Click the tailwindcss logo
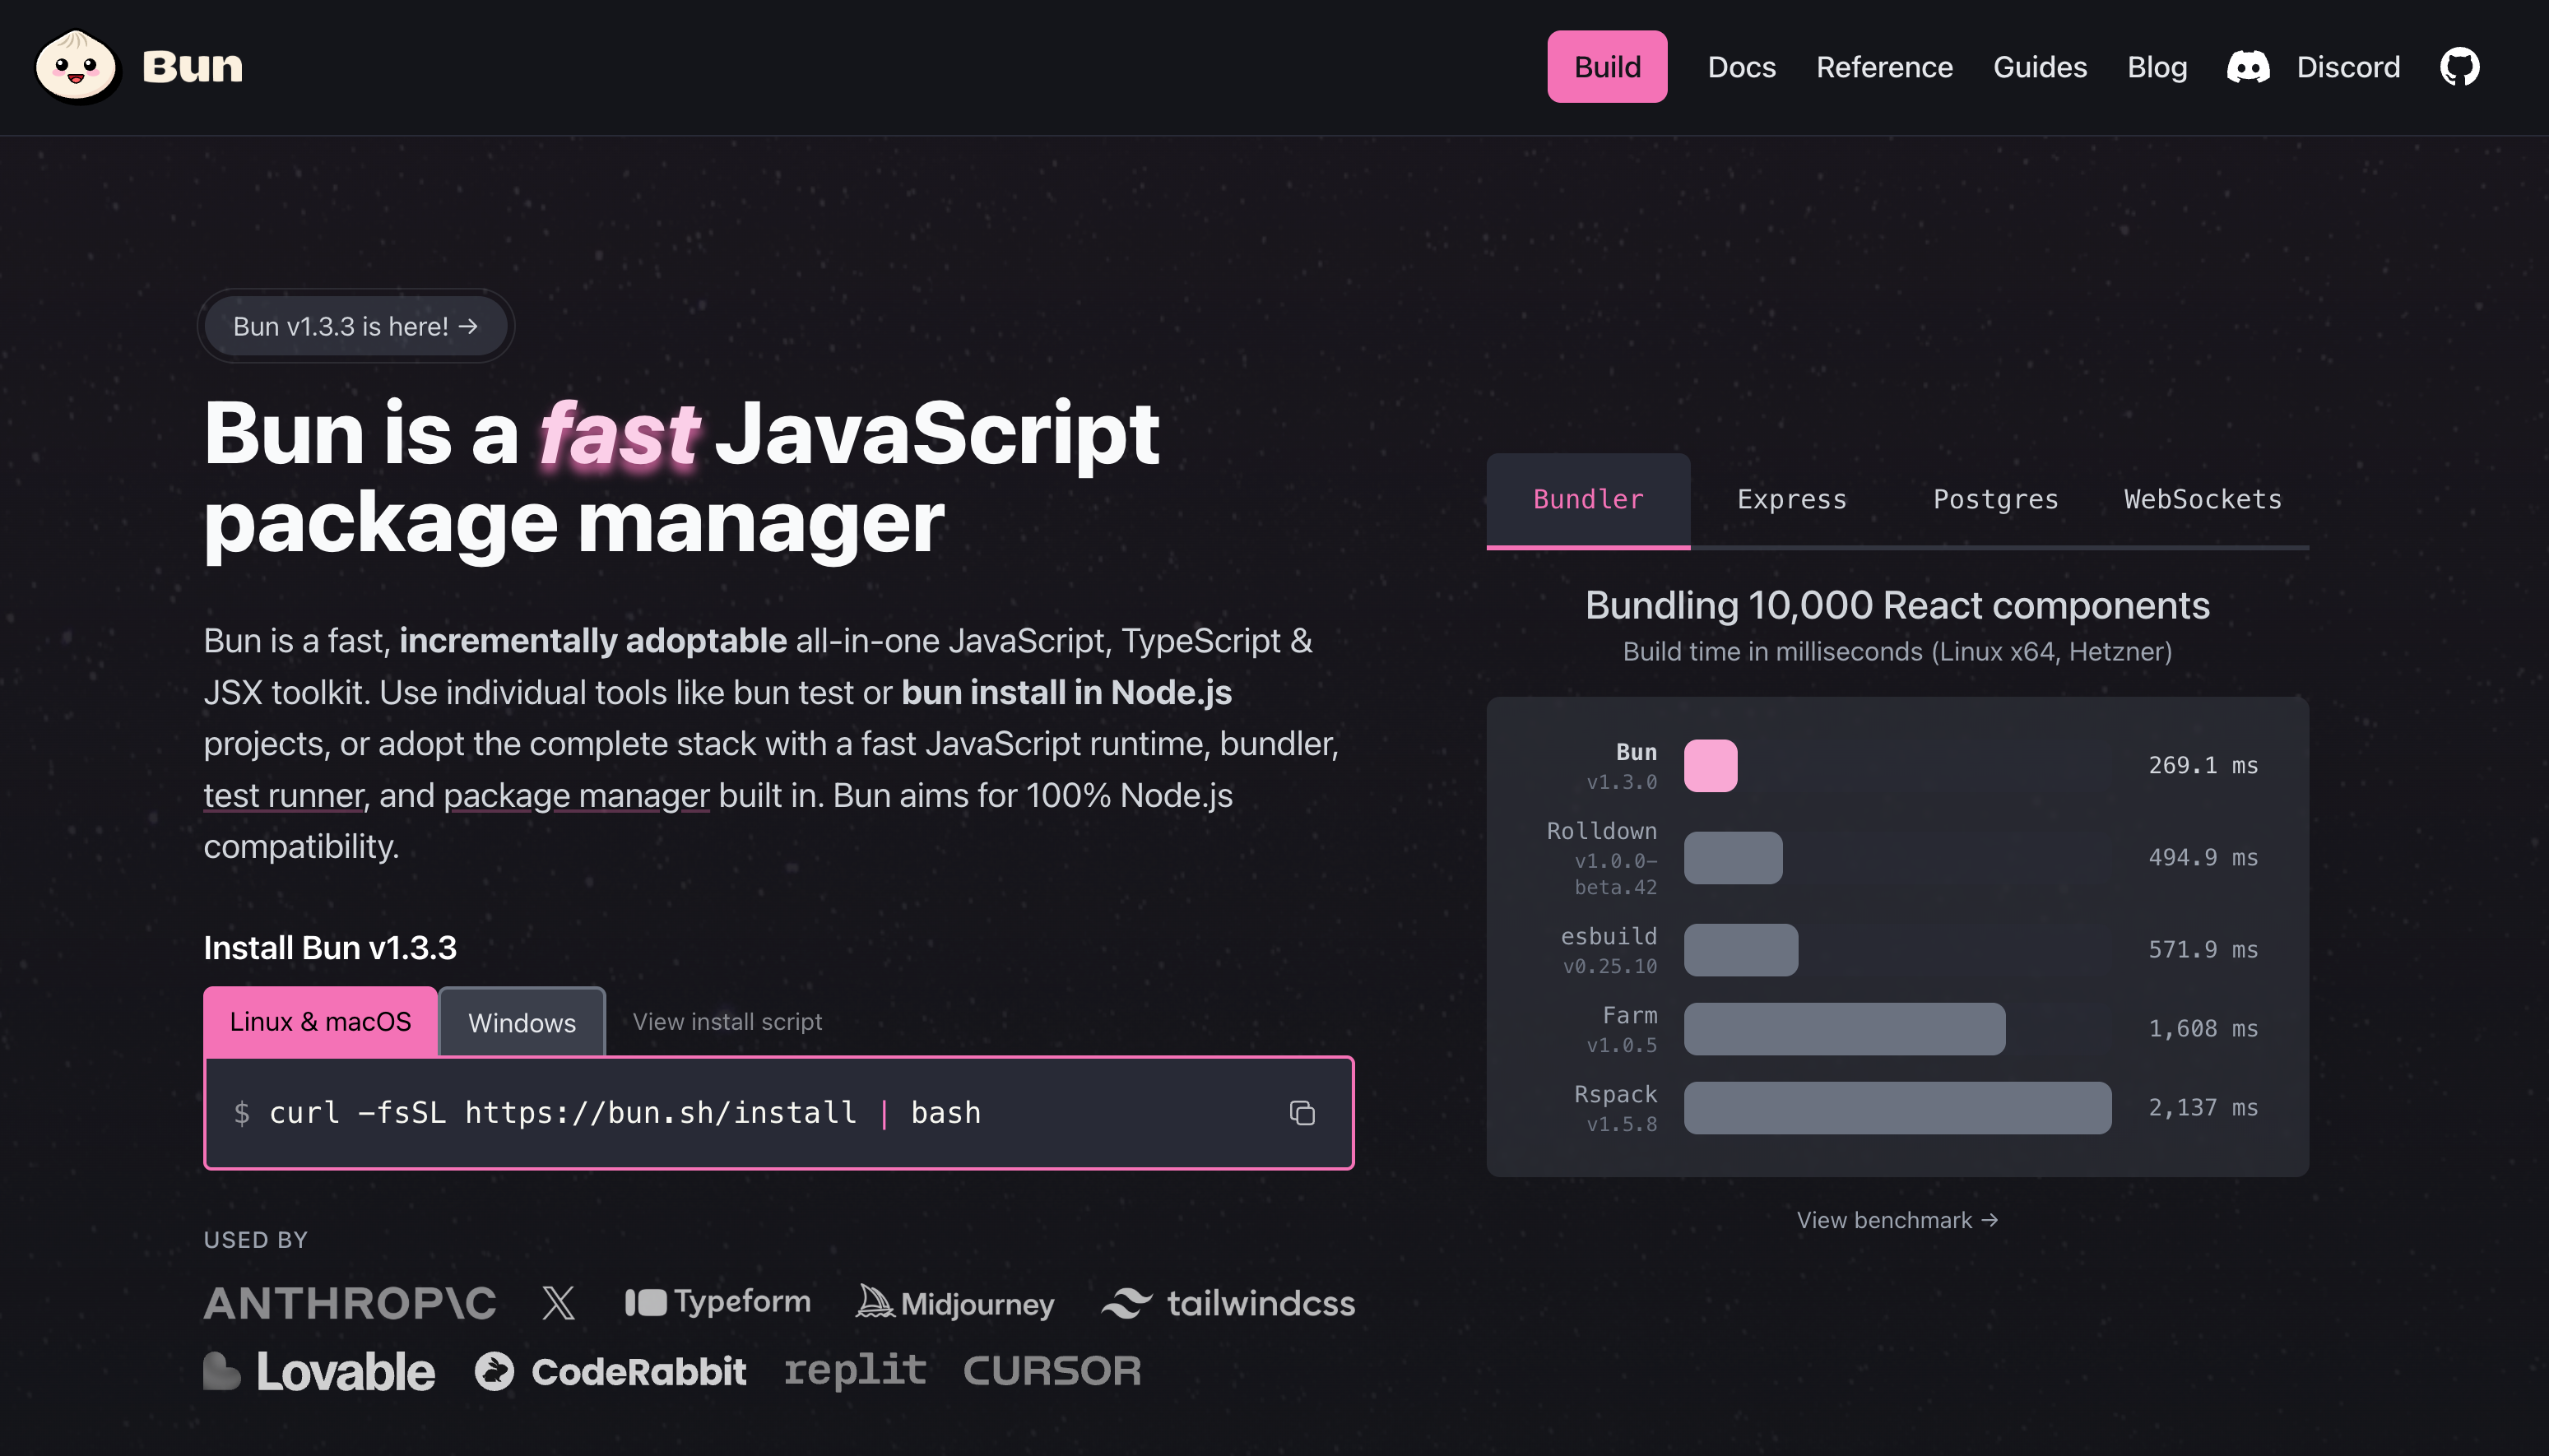 [x=1228, y=1303]
